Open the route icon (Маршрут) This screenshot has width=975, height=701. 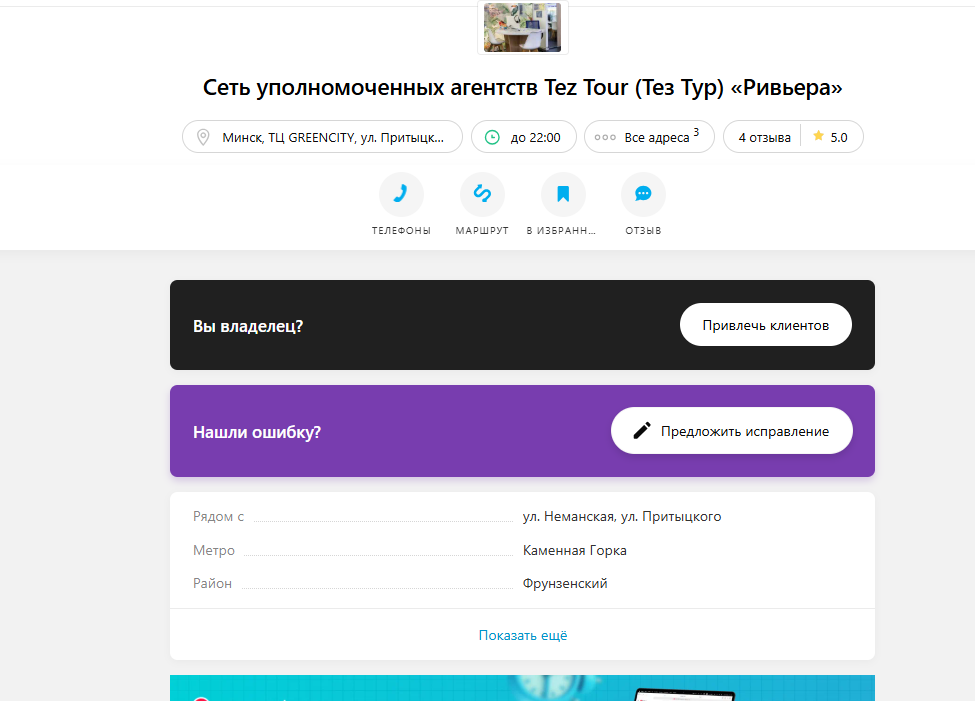pyautogui.click(x=482, y=194)
